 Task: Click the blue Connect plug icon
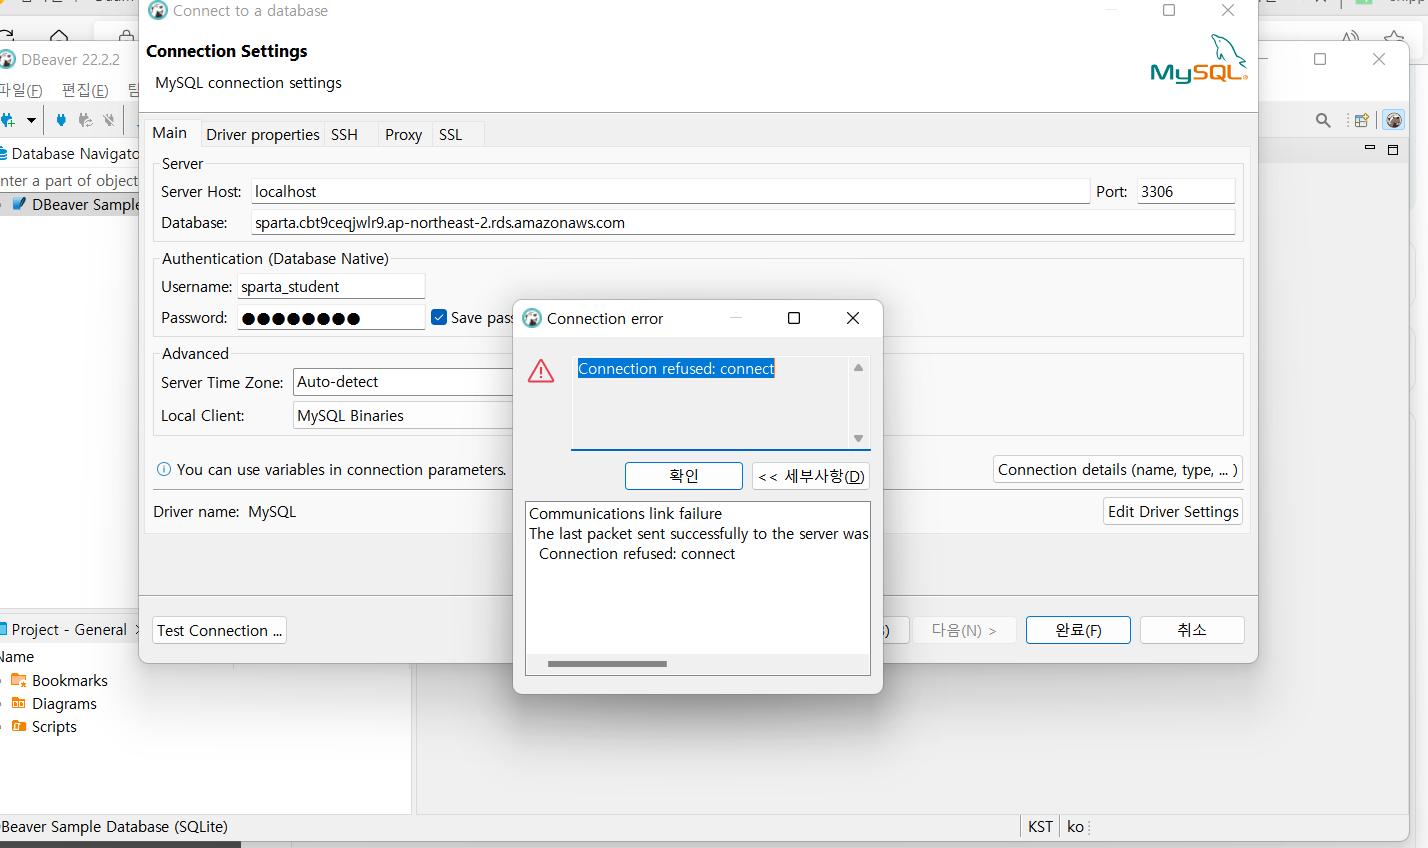[61, 120]
